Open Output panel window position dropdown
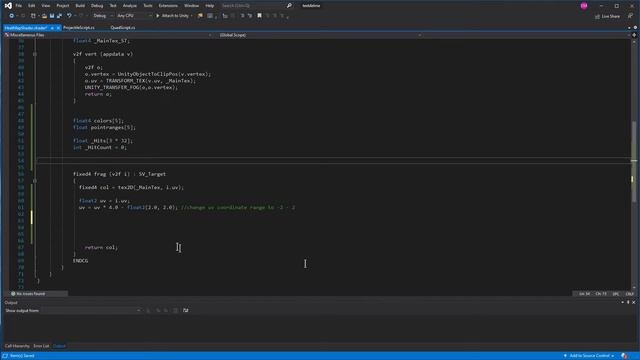The width and height of the screenshot is (640, 360). click(x=622, y=302)
